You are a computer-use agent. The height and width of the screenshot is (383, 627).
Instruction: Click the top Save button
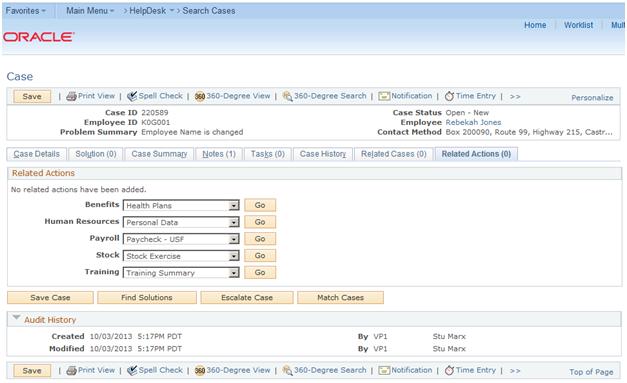tap(32, 96)
